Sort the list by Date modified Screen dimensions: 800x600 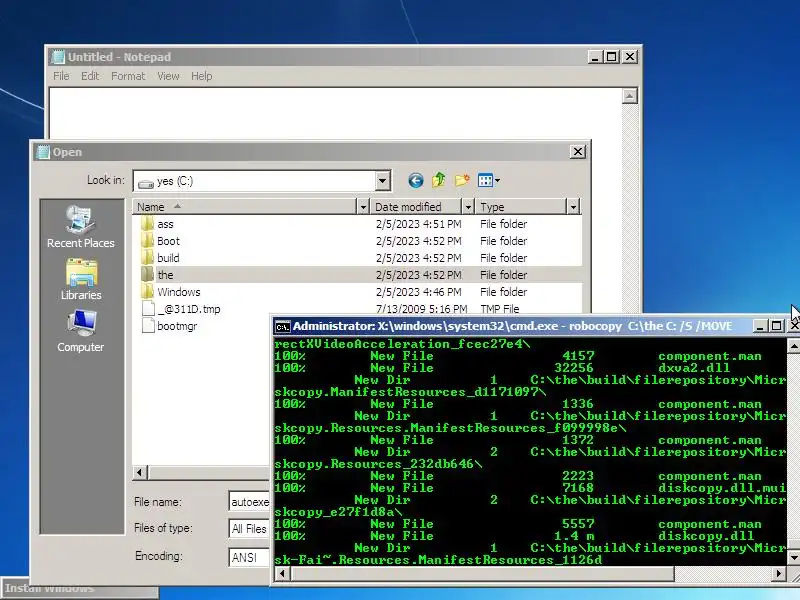416,207
